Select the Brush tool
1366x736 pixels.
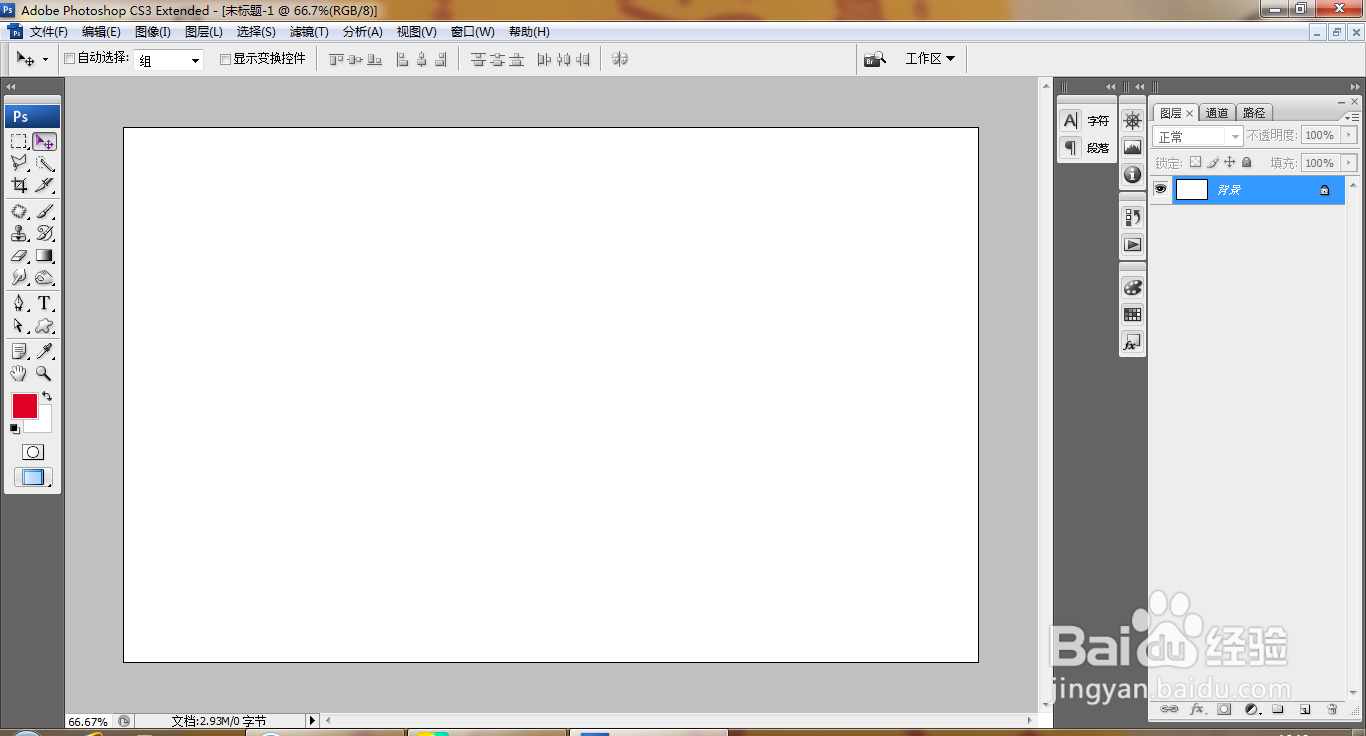point(44,211)
